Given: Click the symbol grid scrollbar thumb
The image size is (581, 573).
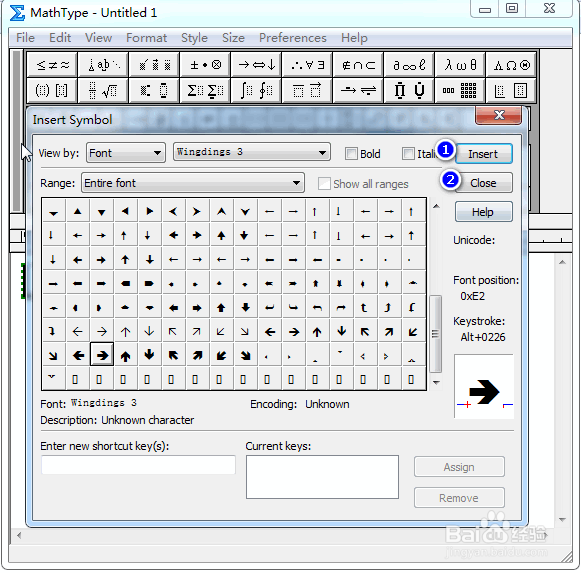Looking at the screenshot, I should tap(435, 334).
